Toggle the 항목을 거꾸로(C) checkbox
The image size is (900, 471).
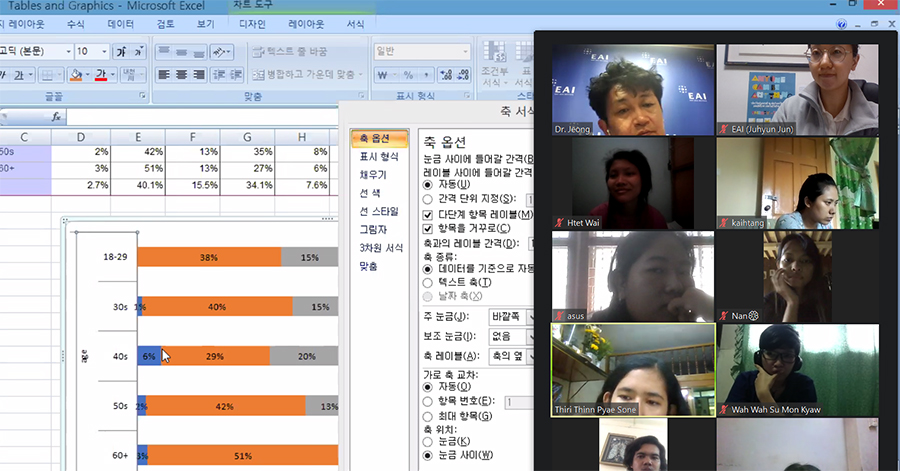427,228
